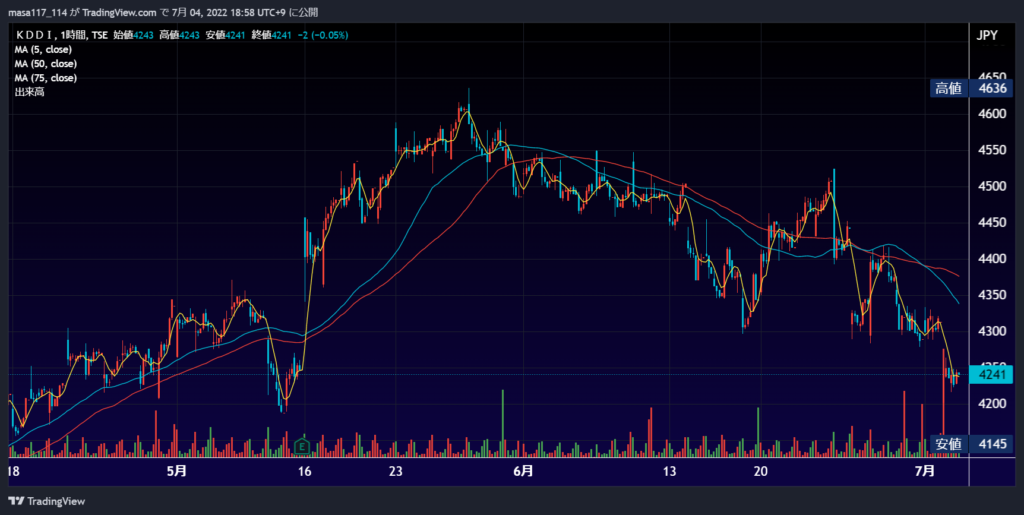Click the current price label 4241
1024x515 pixels.
(x=991, y=375)
